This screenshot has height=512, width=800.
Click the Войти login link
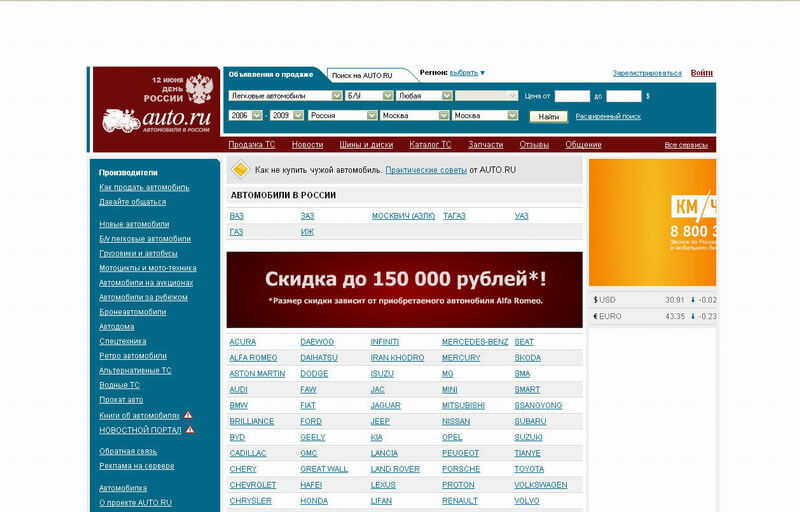[702, 72]
